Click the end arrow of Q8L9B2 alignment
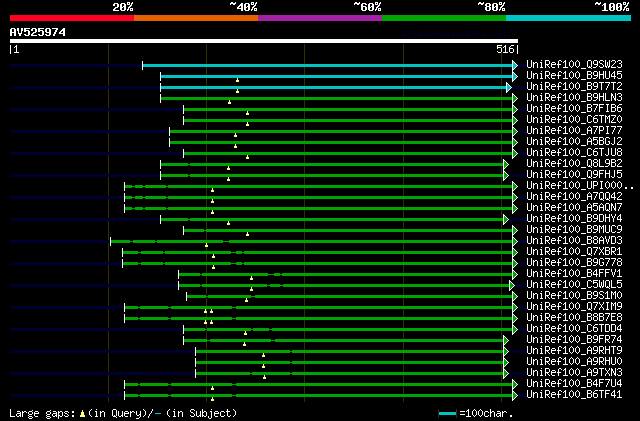The image size is (640, 421). click(x=506, y=164)
